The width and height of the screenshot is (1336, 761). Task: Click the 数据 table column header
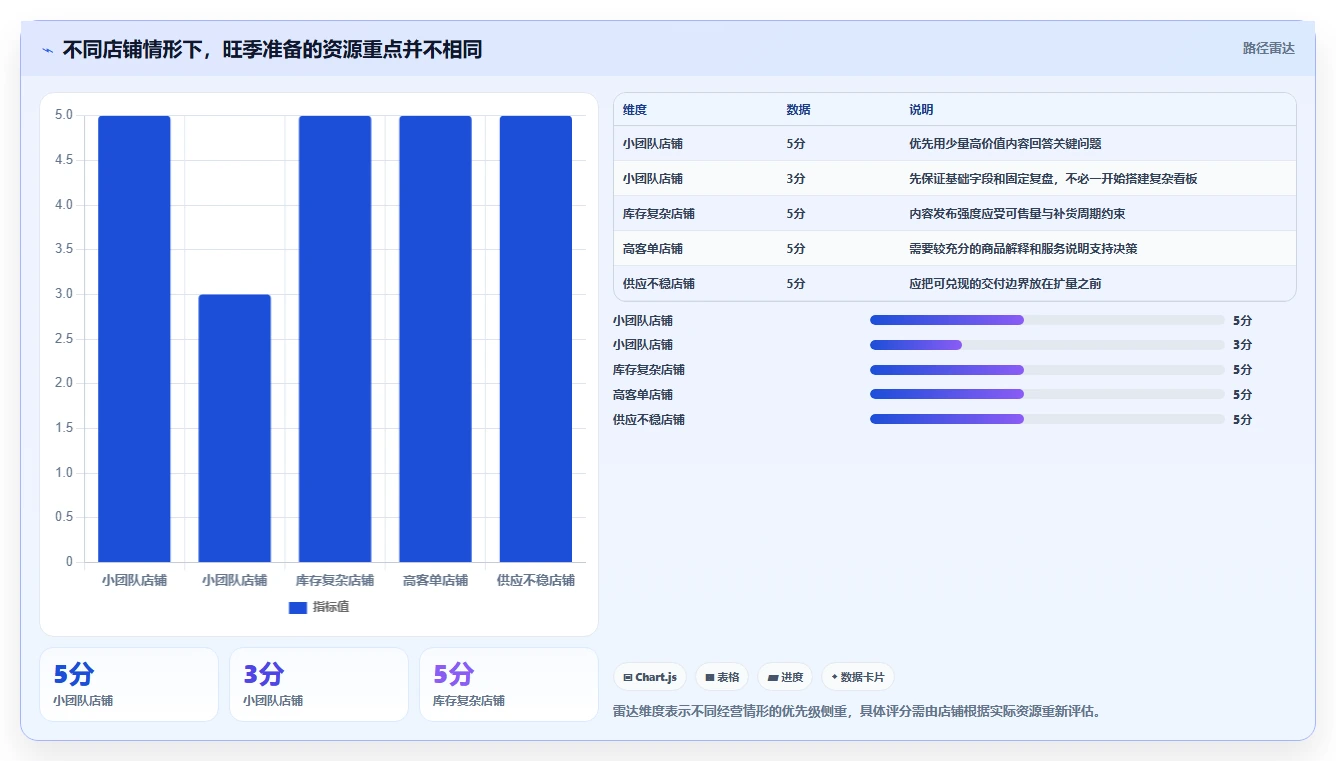799,110
